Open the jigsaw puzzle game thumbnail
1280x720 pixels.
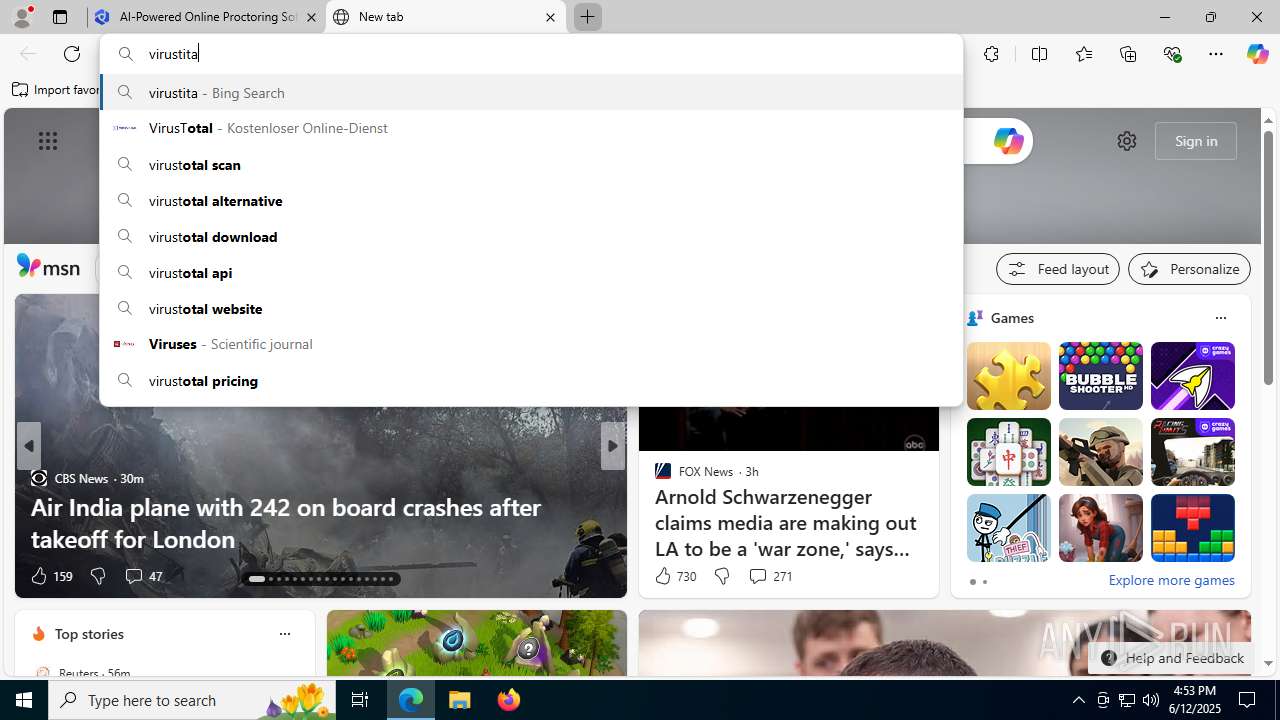point(1008,376)
